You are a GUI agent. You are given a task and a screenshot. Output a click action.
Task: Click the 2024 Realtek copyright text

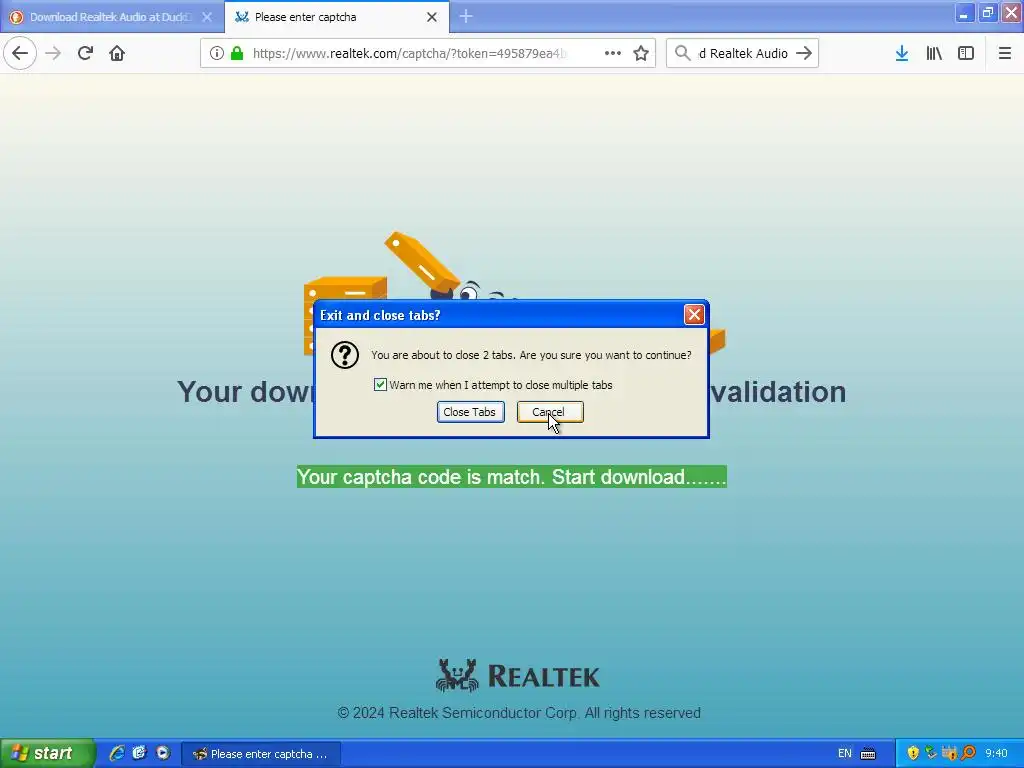pyautogui.click(x=519, y=712)
